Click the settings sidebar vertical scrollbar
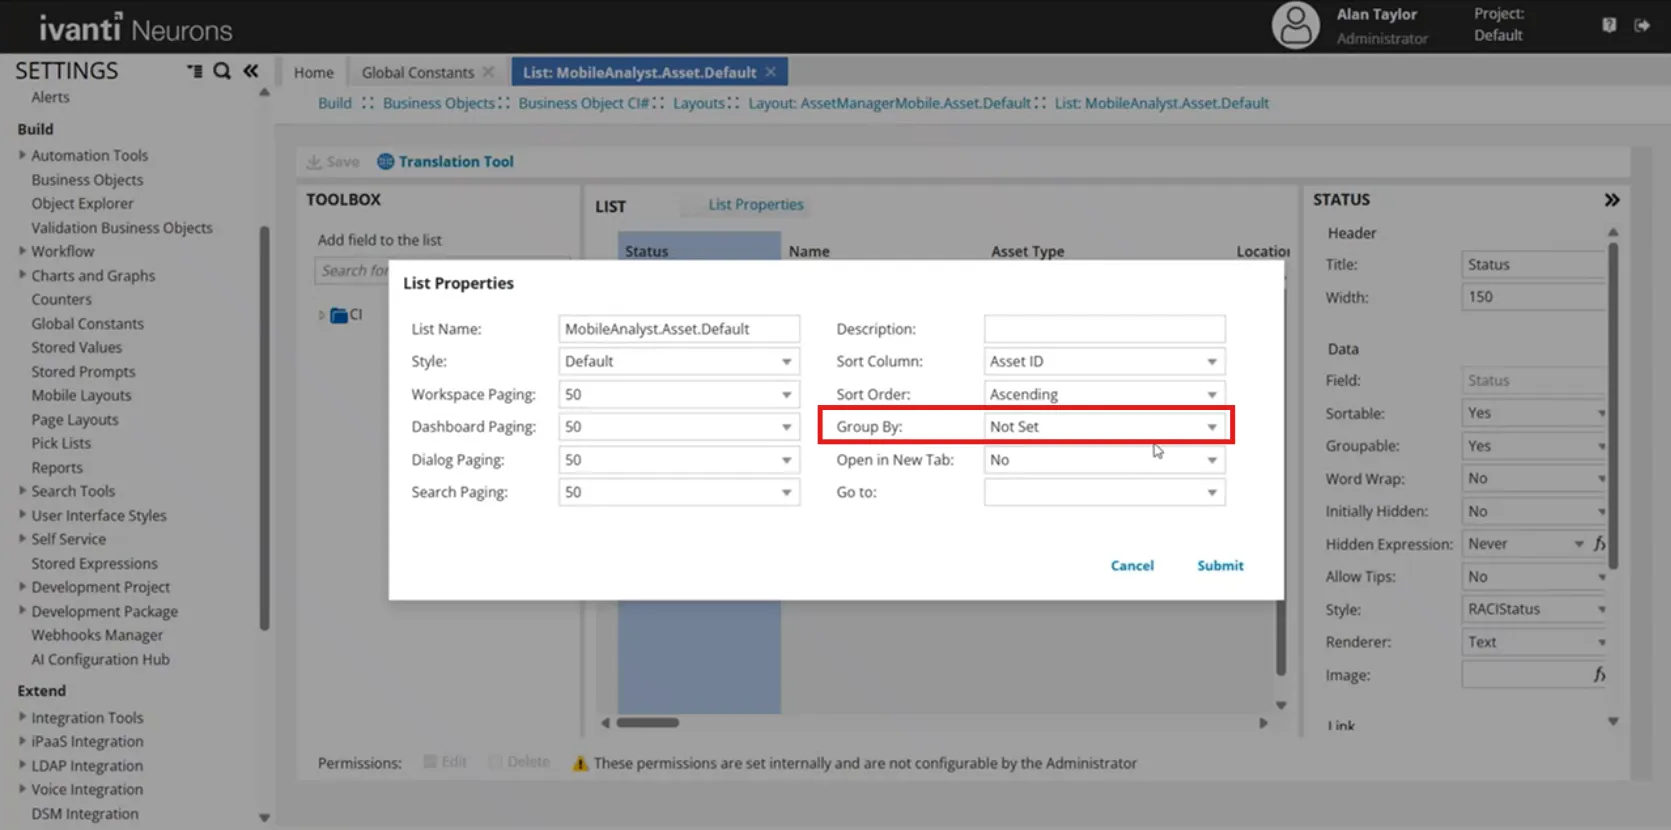This screenshot has height=830, width=1671. (264, 428)
